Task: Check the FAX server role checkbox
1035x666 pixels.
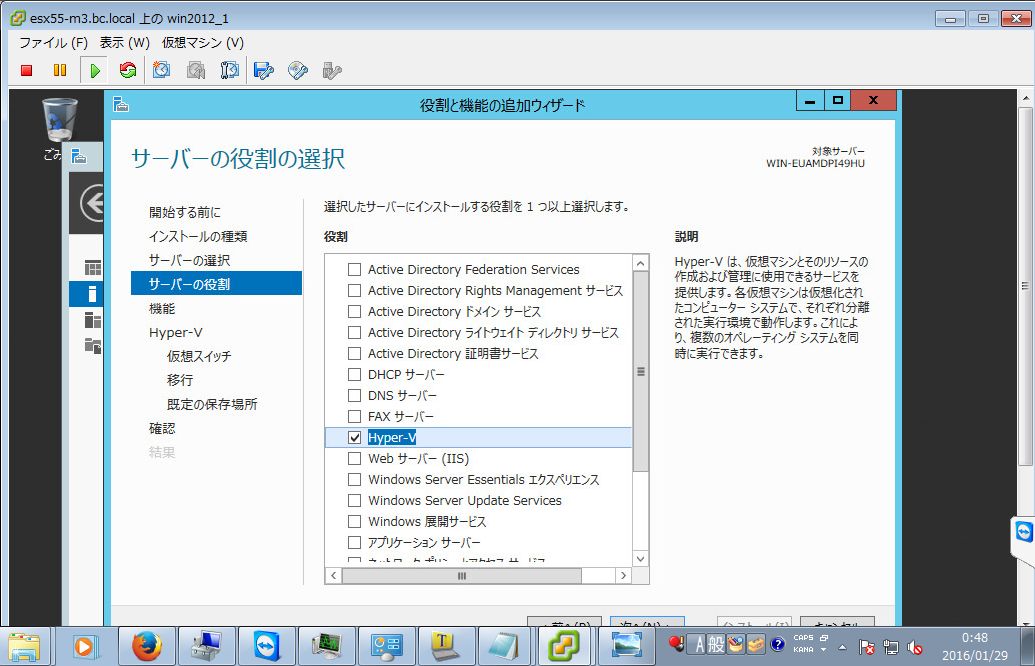Action: tap(354, 416)
